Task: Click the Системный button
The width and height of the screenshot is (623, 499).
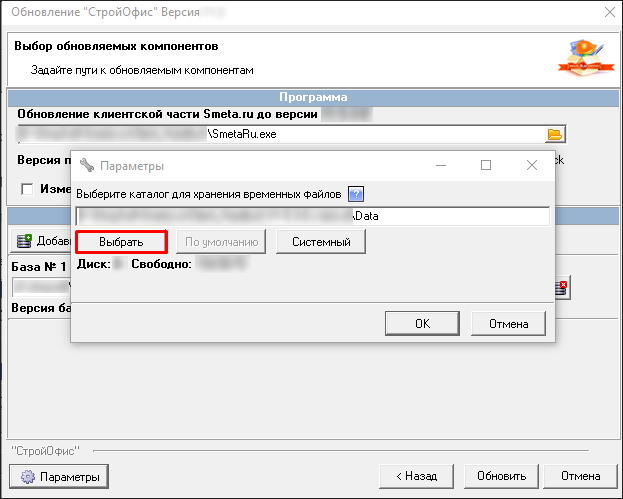Action: pos(321,242)
